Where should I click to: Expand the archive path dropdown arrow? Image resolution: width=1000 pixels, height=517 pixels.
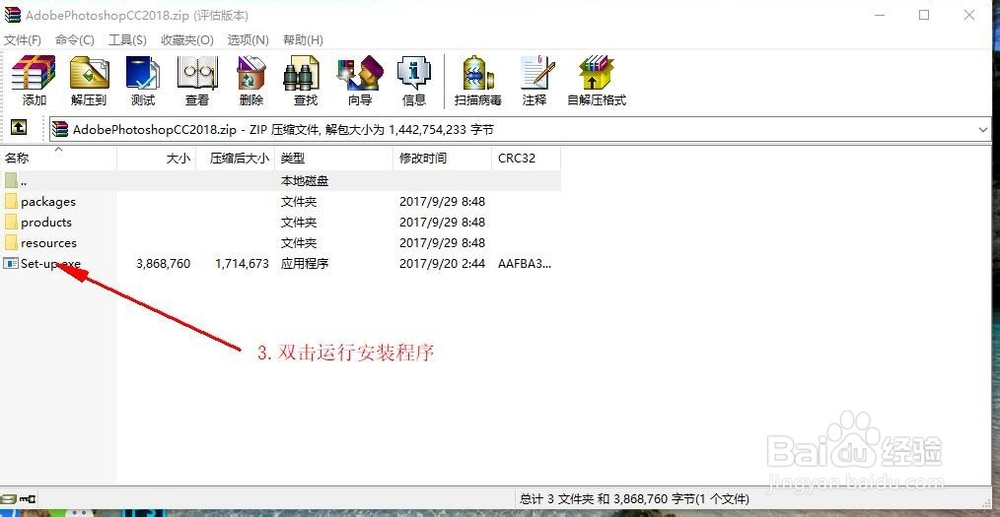tap(983, 129)
